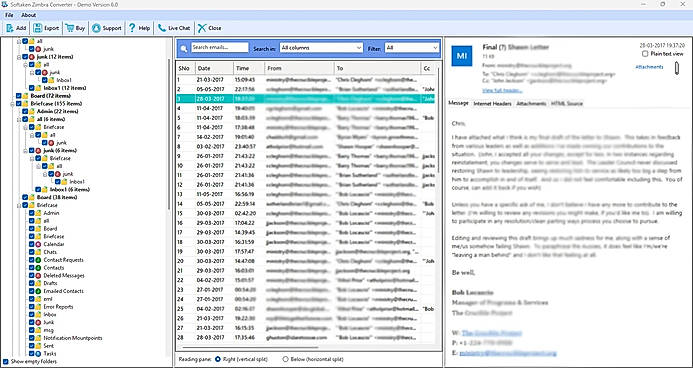Click the paperclip attachment icon
The height and width of the screenshot is (368, 693).
point(677,68)
